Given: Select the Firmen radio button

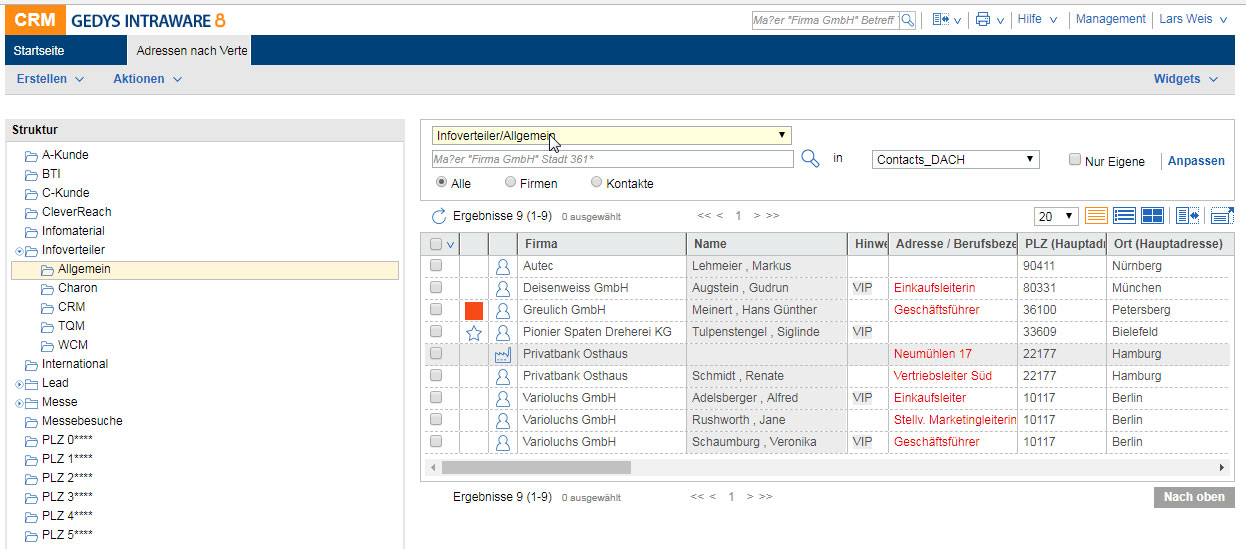Looking at the screenshot, I should [x=511, y=183].
